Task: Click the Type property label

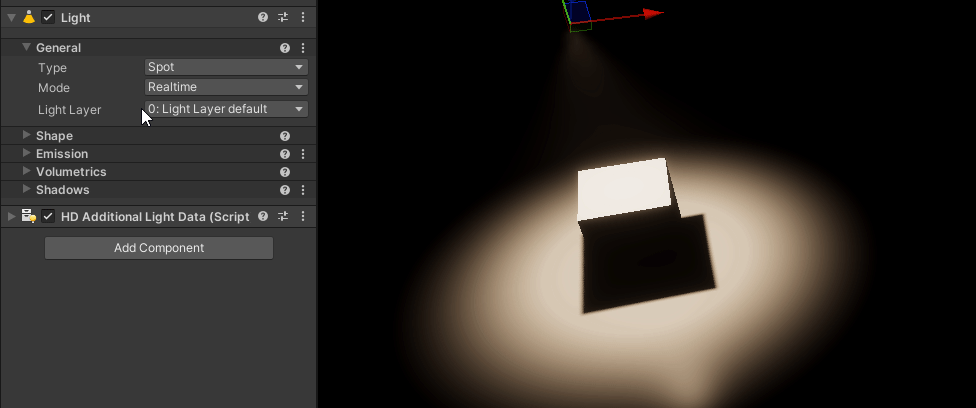Action: tap(52, 68)
